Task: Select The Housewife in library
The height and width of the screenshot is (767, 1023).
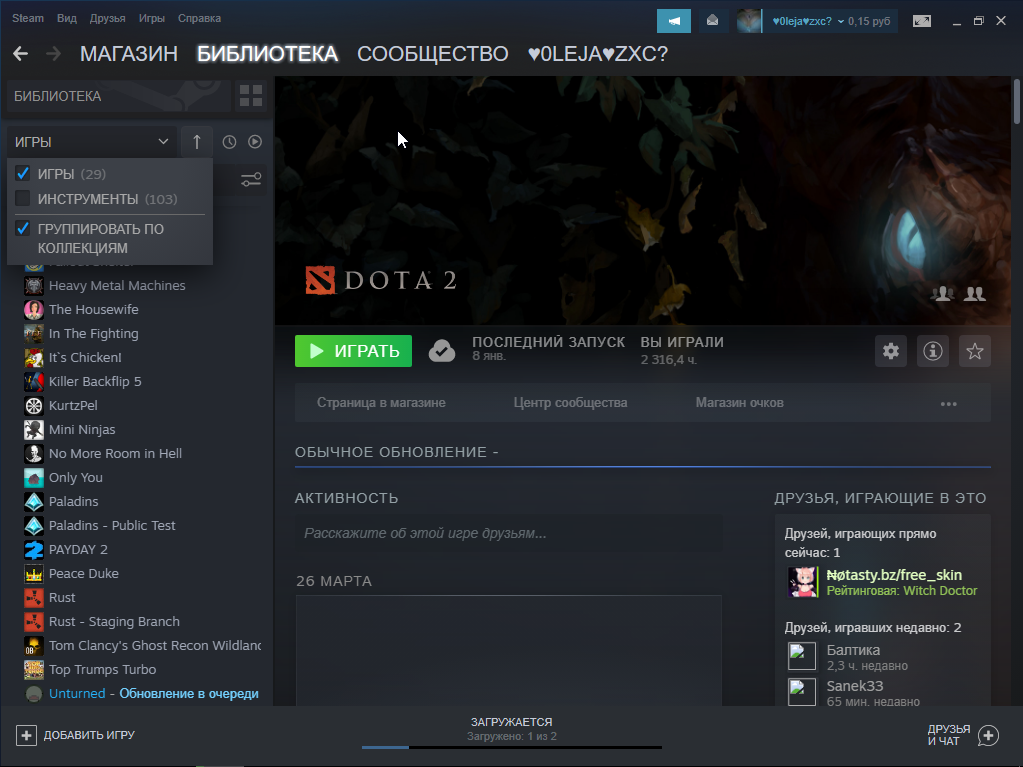Action: (x=93, y=310)
